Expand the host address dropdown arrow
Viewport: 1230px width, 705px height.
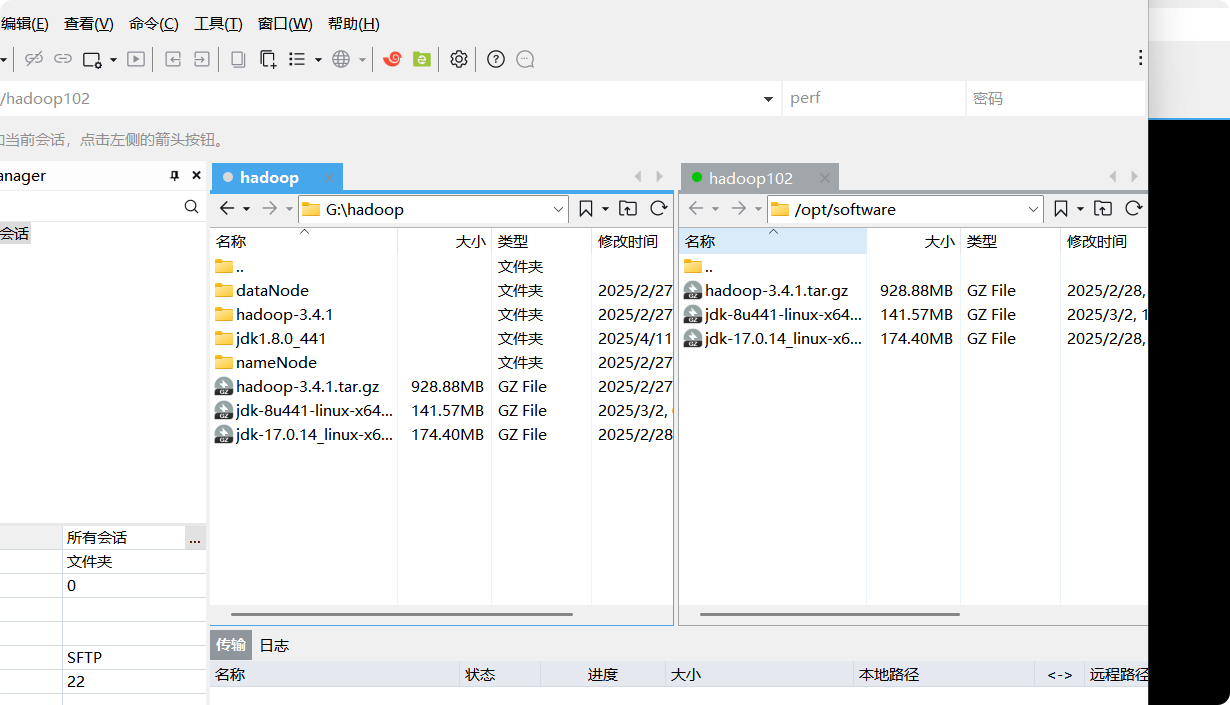[x=768, y=99]
